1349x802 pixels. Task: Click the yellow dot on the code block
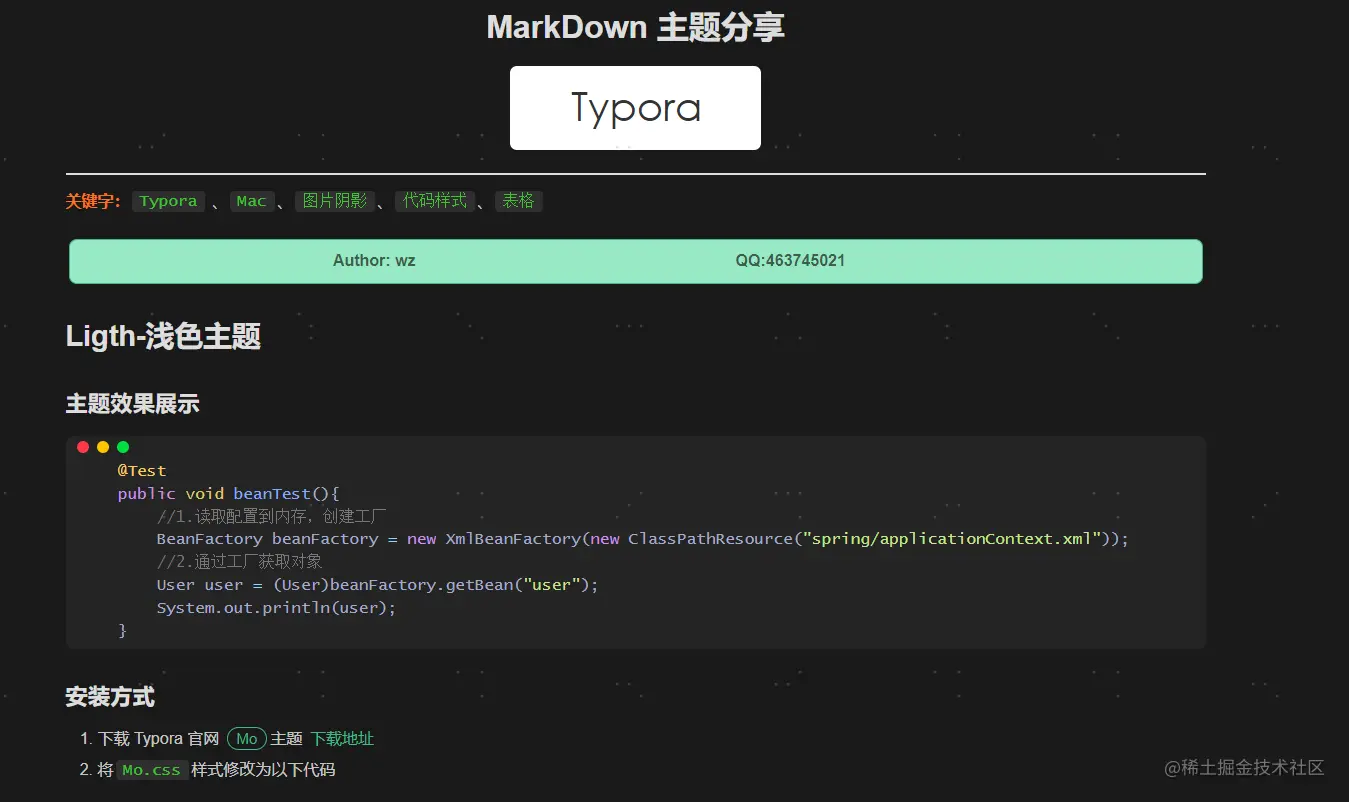coord(103,447)
